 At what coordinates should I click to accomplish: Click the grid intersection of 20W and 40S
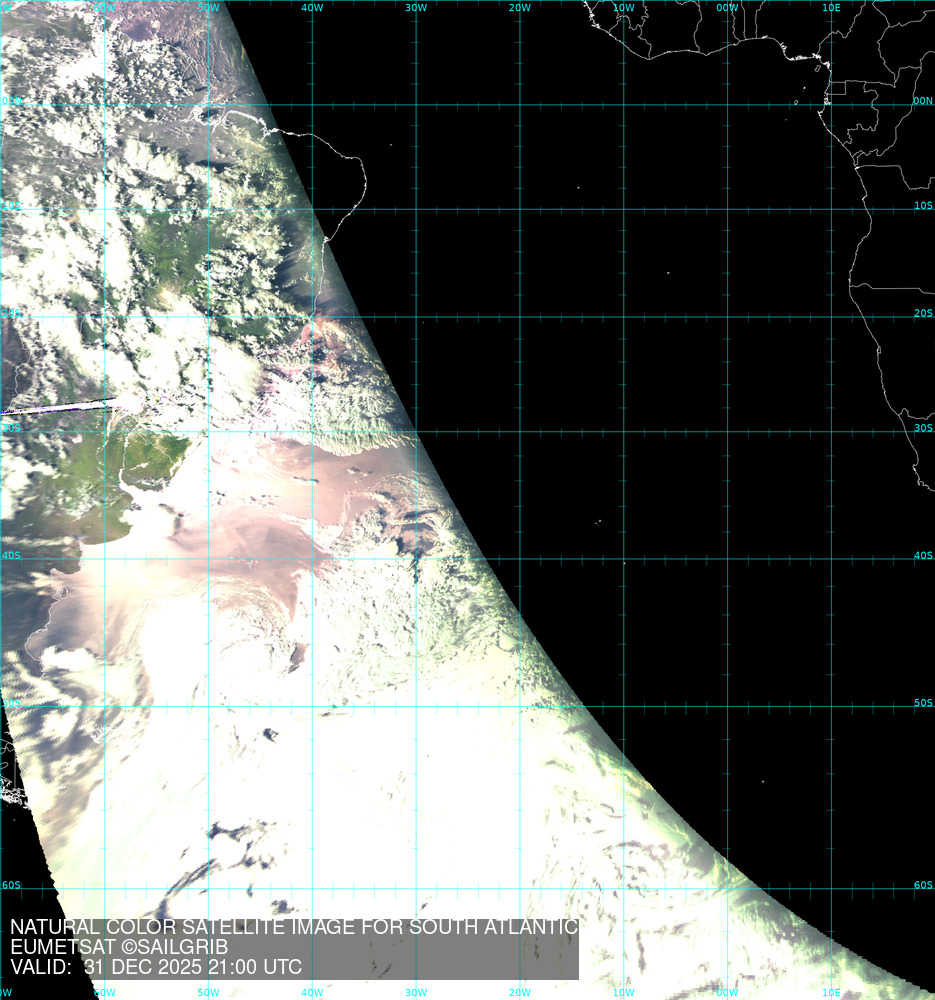coord(520,559)
